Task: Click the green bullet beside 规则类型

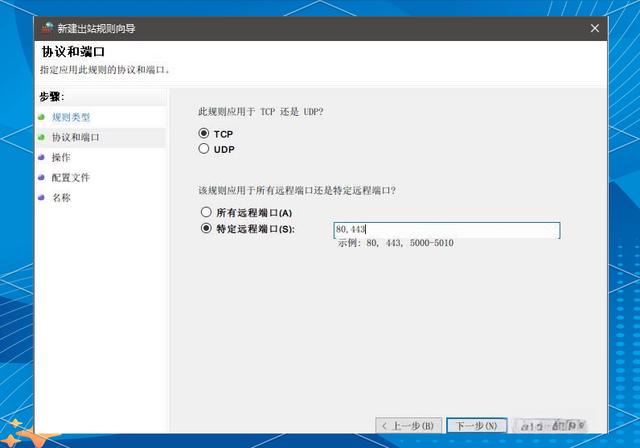Action: click(x=41, y=117)
